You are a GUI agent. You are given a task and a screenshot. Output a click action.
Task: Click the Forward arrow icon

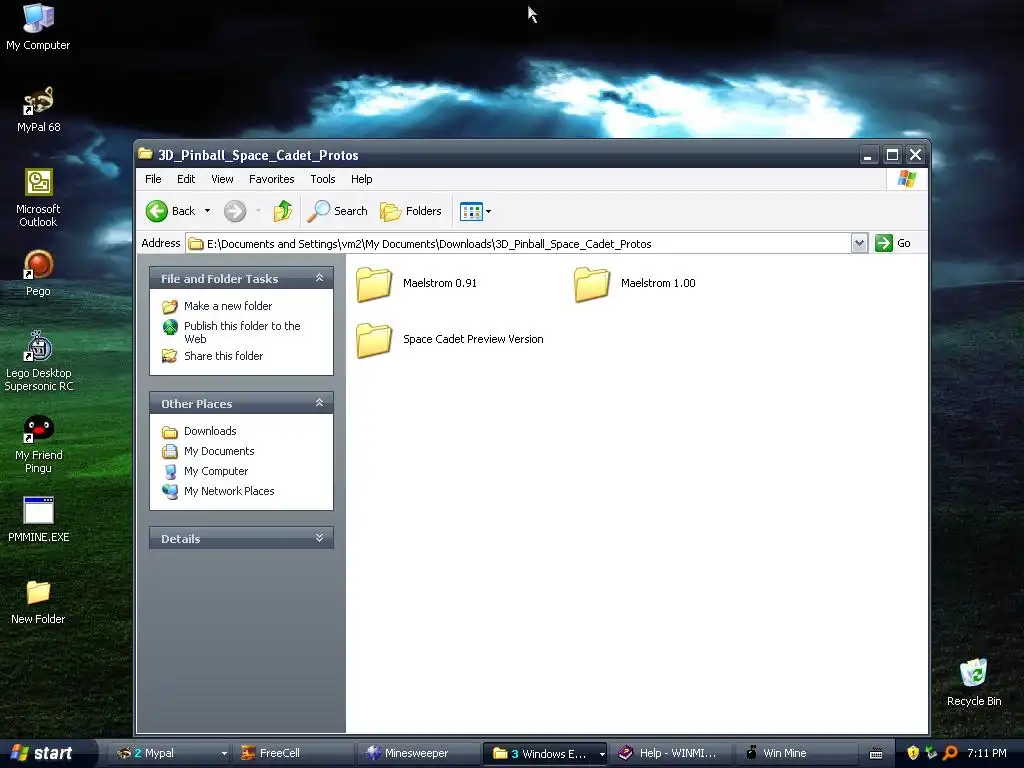[x=235, y=211]
